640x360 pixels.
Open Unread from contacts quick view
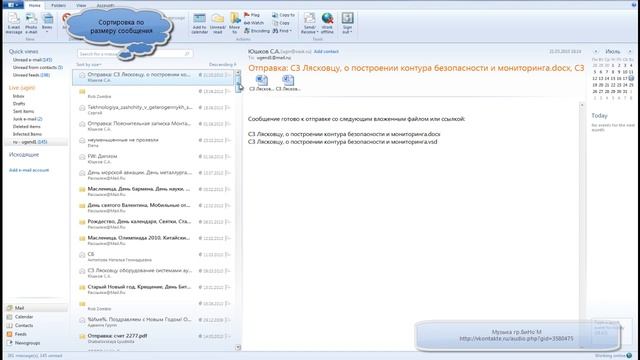click(38, 67)
